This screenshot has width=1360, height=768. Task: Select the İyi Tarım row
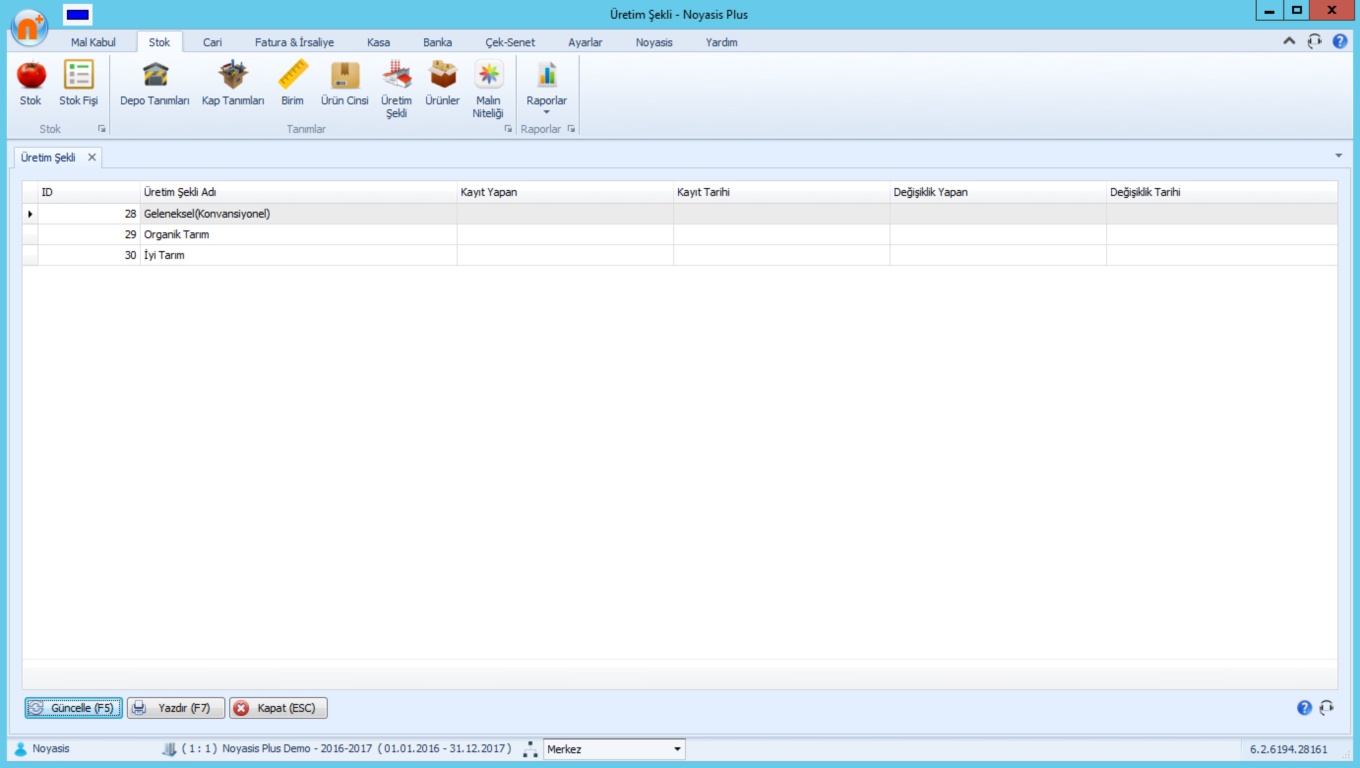(x=680, y=255)
